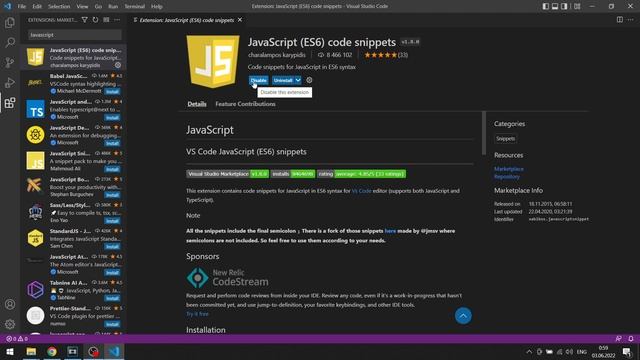The image size is (640, 360).
Task: Open errors and warnings in status bar
Action: (17, 339)
